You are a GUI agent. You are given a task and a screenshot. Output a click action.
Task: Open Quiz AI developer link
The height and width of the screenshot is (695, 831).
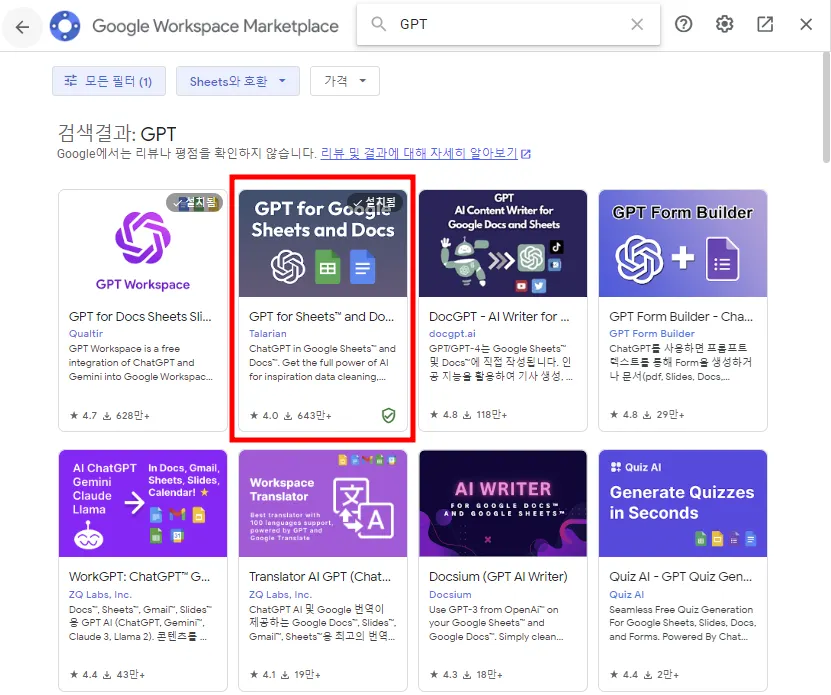626,595
